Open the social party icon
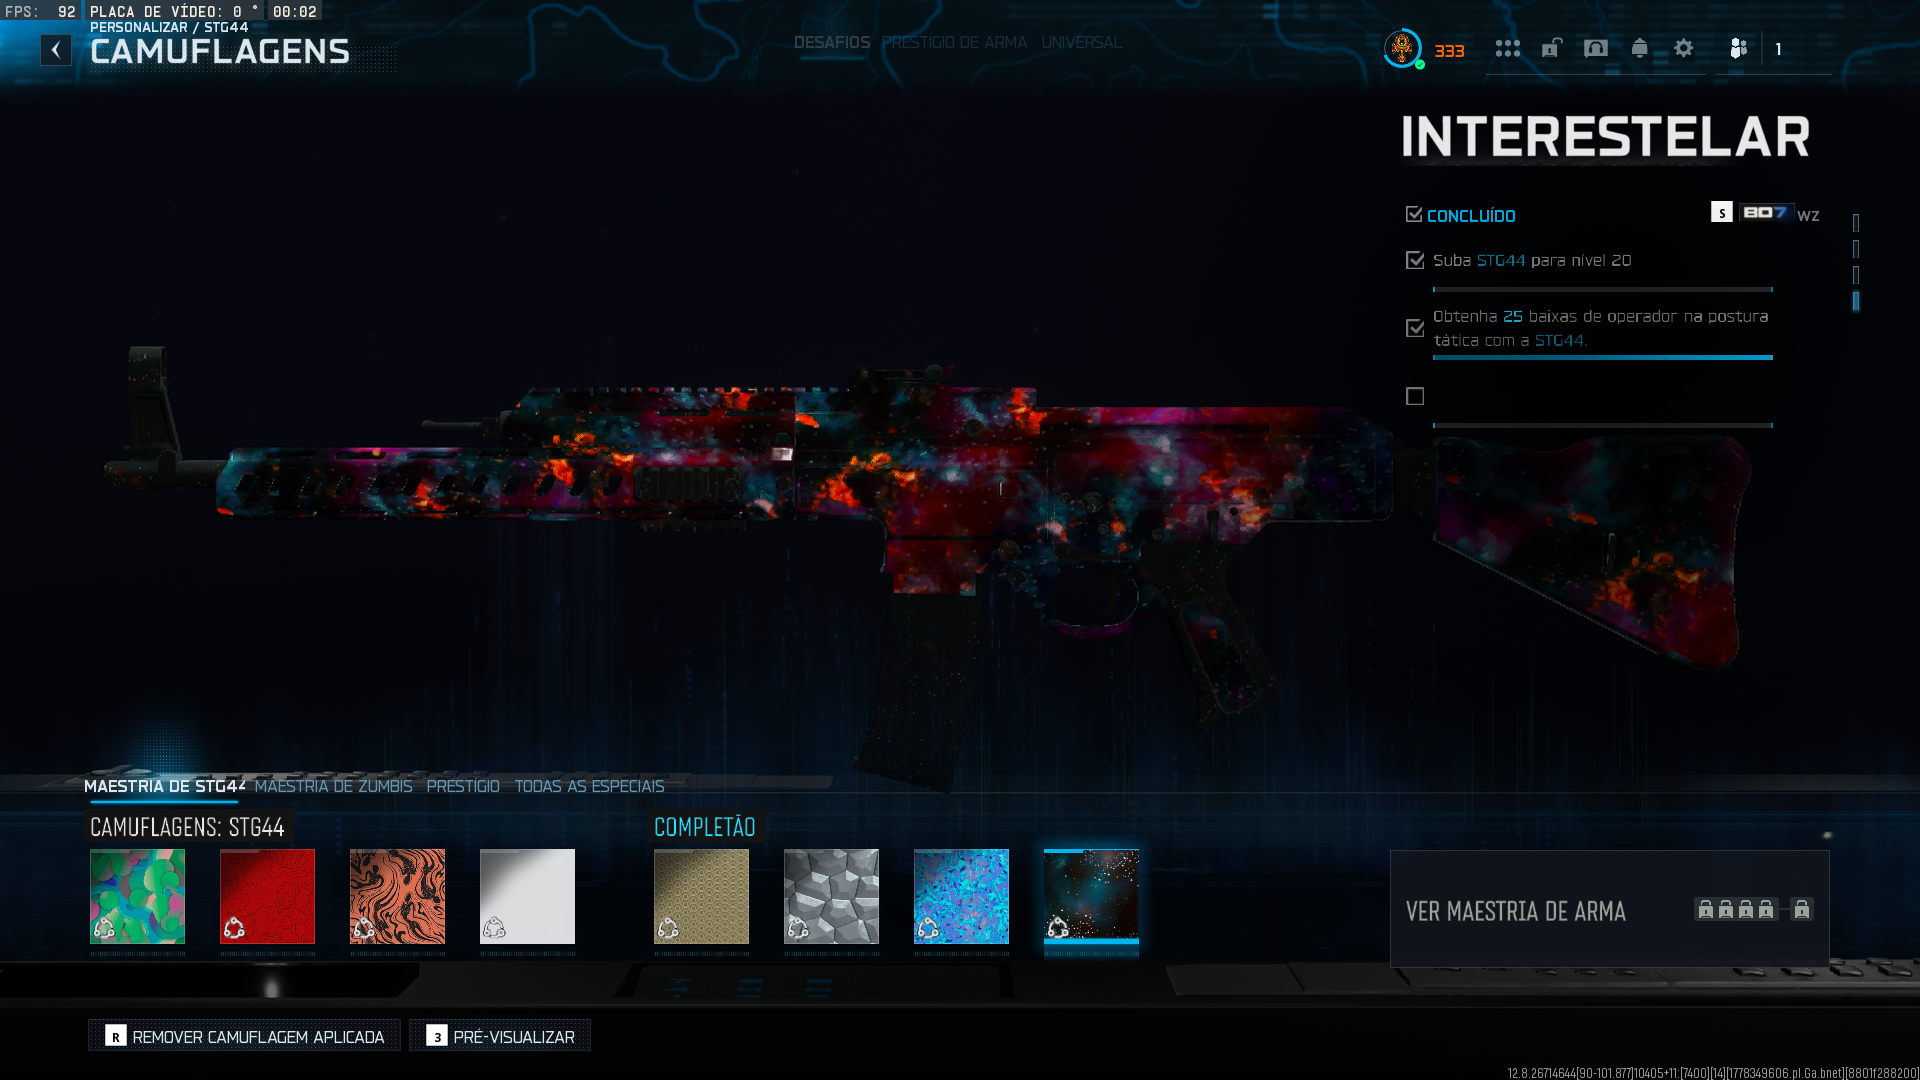Image resolution: width=1920 pixels, height=1080 pixels. (x=1739, y=48)
